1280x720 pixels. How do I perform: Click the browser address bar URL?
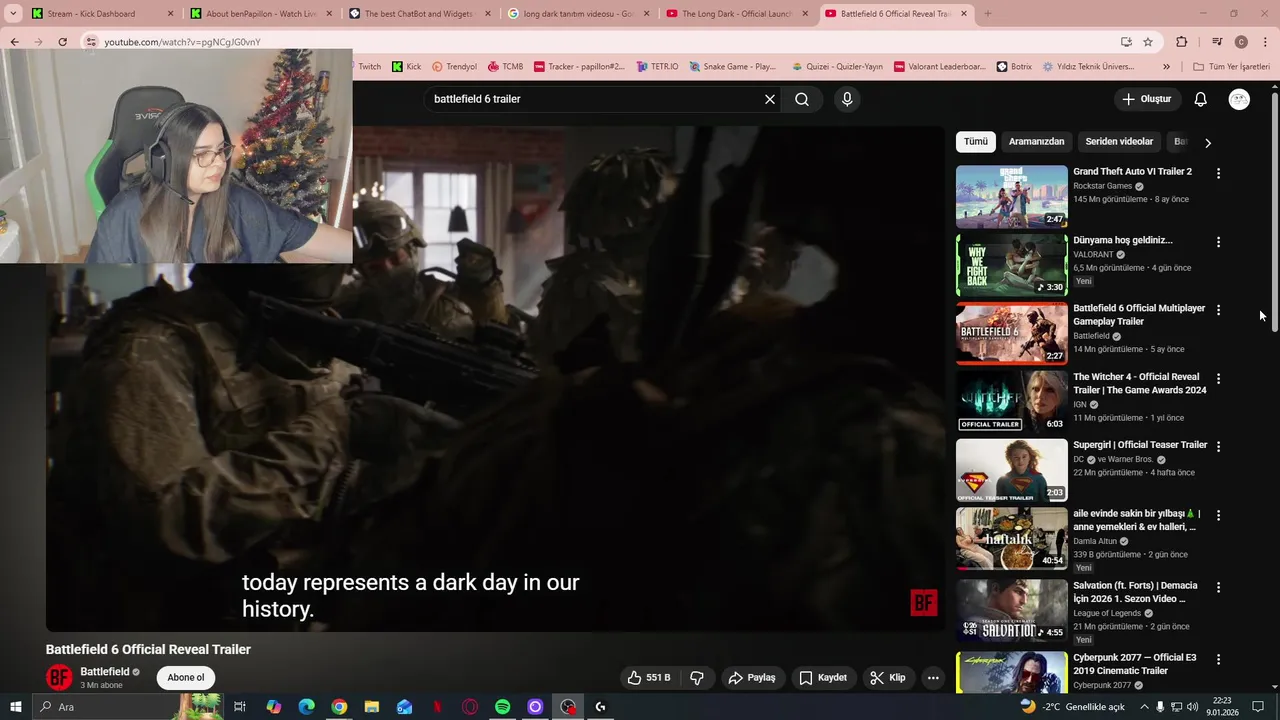point(182,42)
